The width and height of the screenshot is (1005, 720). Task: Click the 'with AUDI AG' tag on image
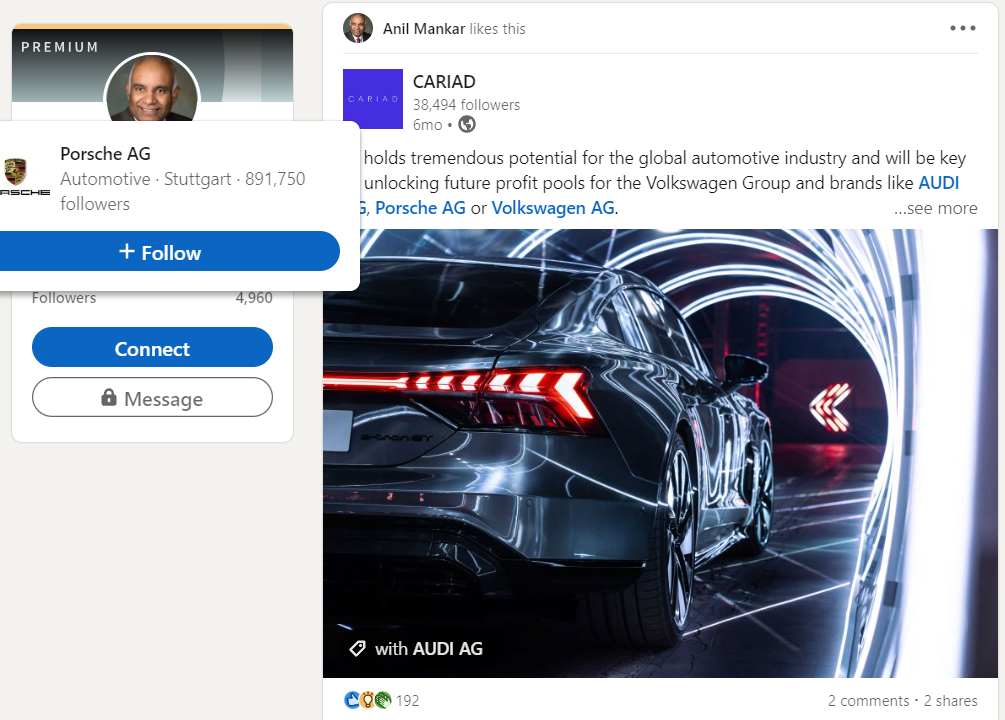tap(416, 649)
